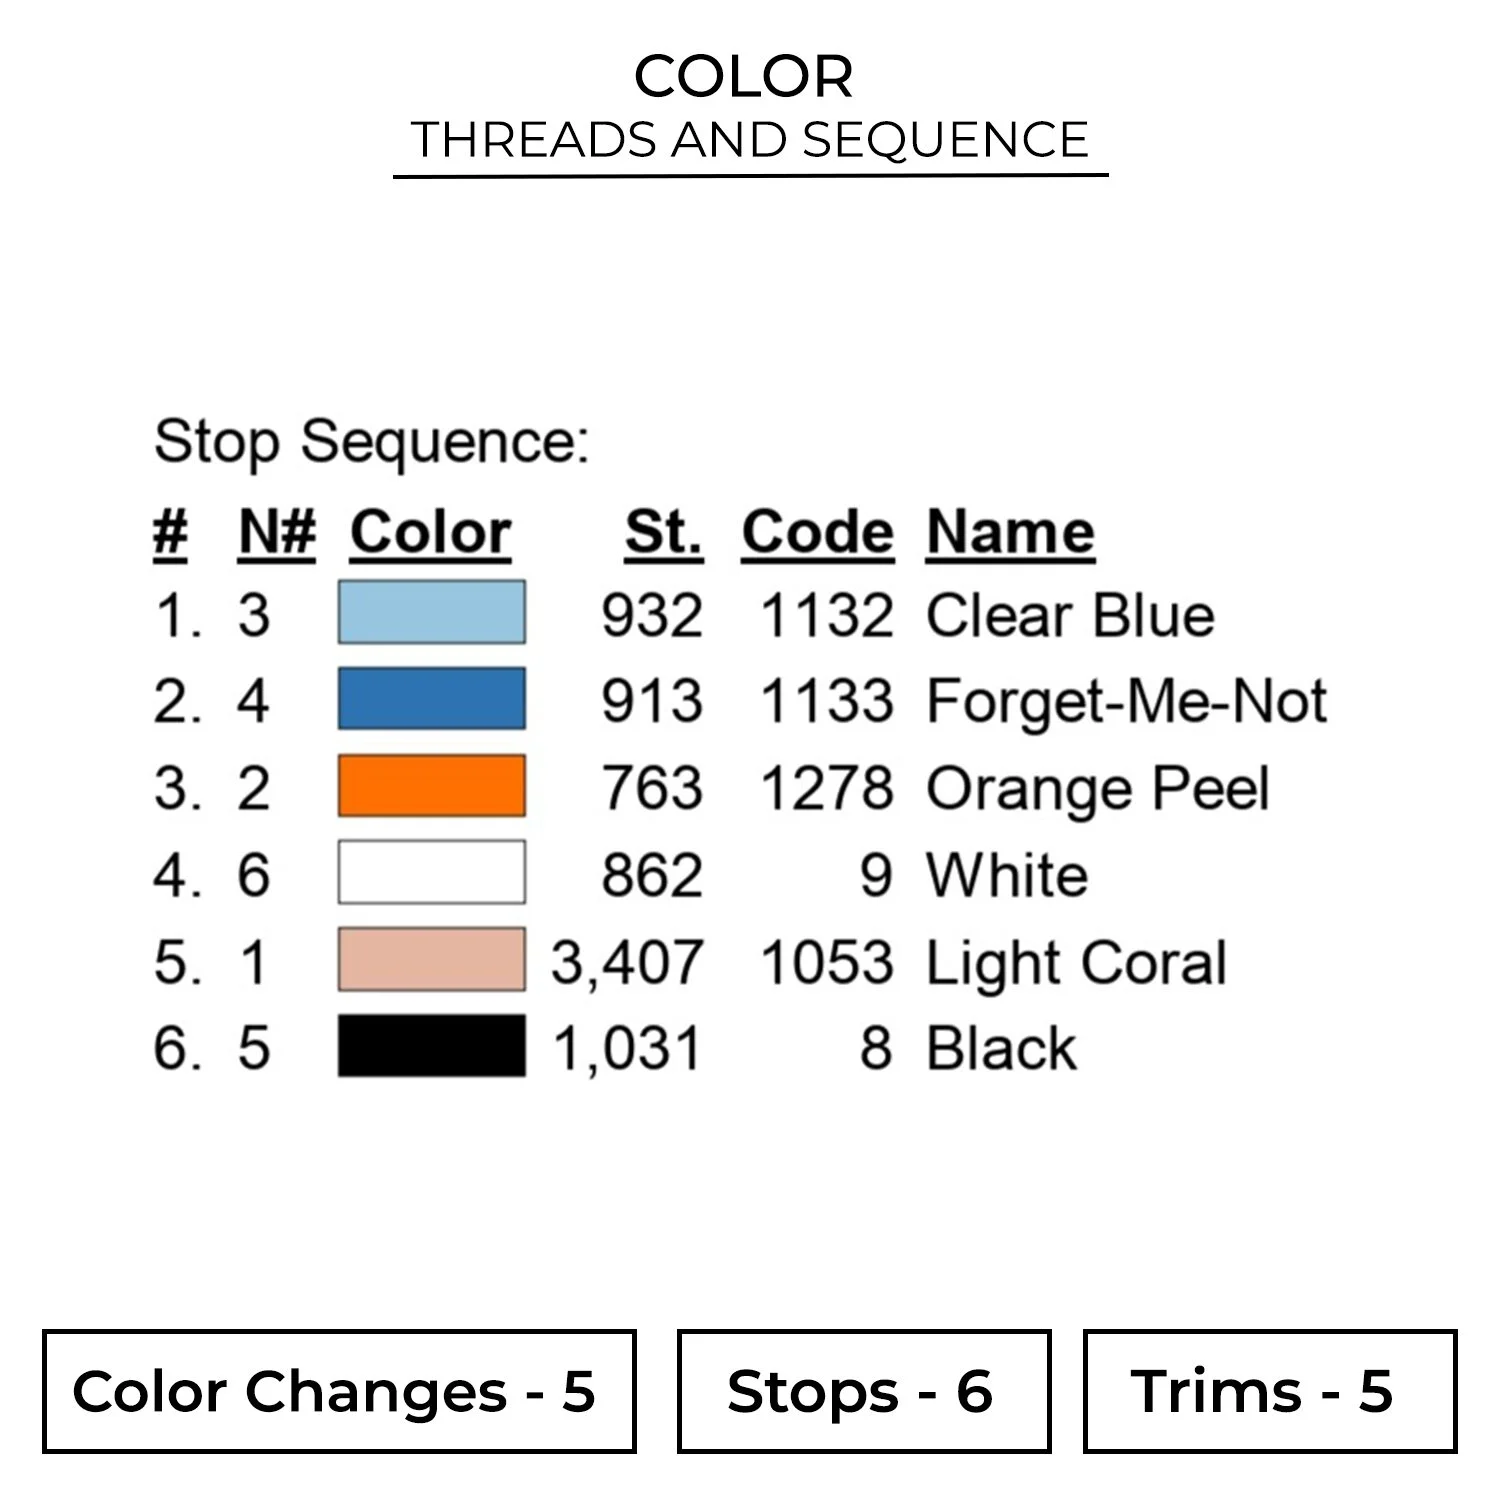Click the Color column header

pos(430,531)
